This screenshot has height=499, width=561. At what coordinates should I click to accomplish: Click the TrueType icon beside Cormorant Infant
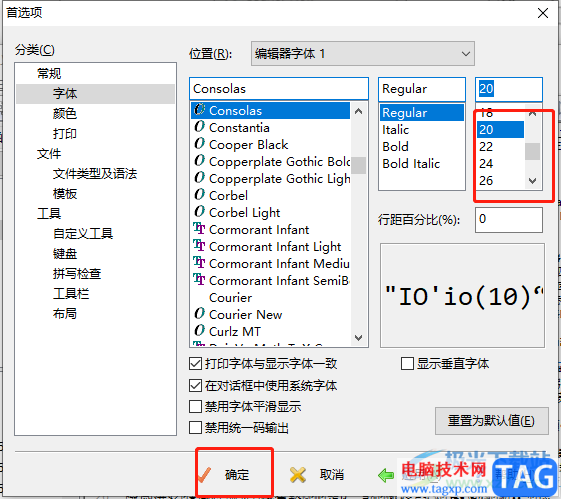tap(199, 229)
